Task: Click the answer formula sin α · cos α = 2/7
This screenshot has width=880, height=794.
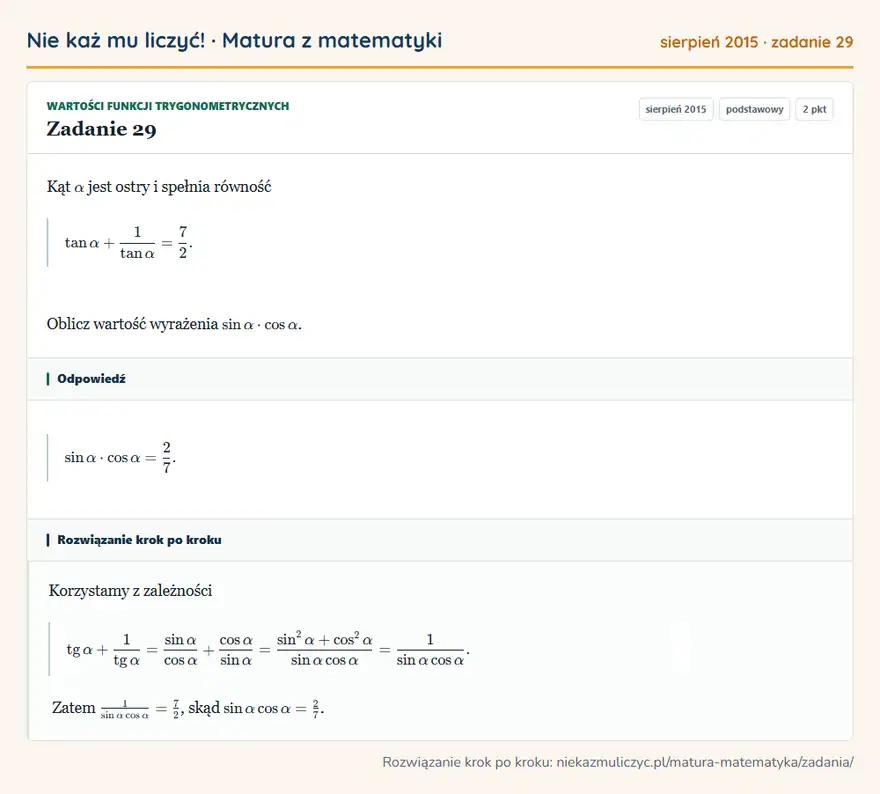Action: (120, 457)
